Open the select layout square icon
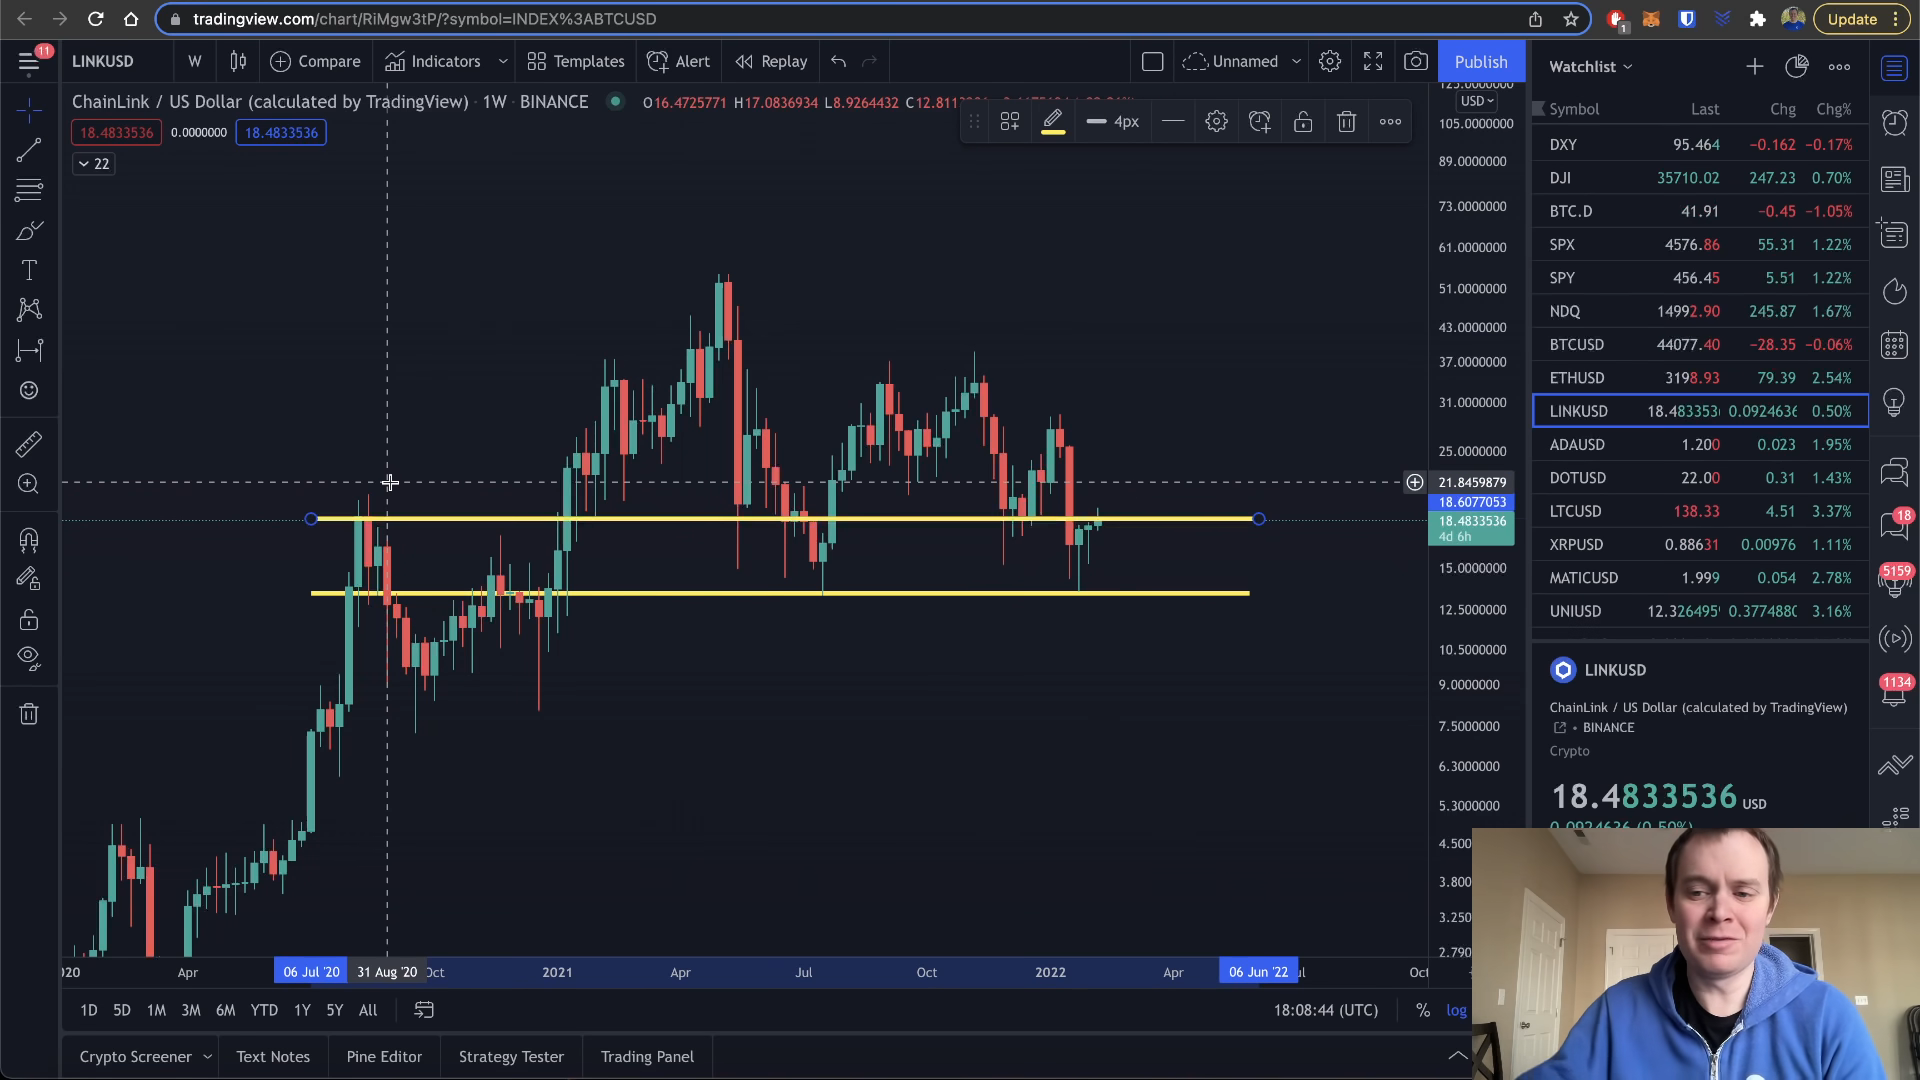The width and height of the screenshot is (1920, 1080). 1152,61
